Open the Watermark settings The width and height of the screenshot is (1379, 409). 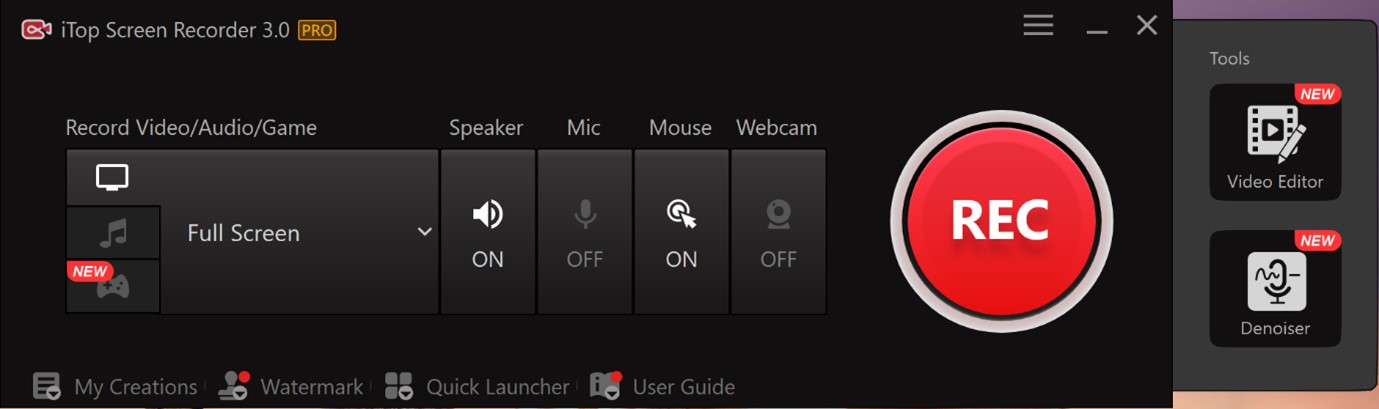coord(291,386)
